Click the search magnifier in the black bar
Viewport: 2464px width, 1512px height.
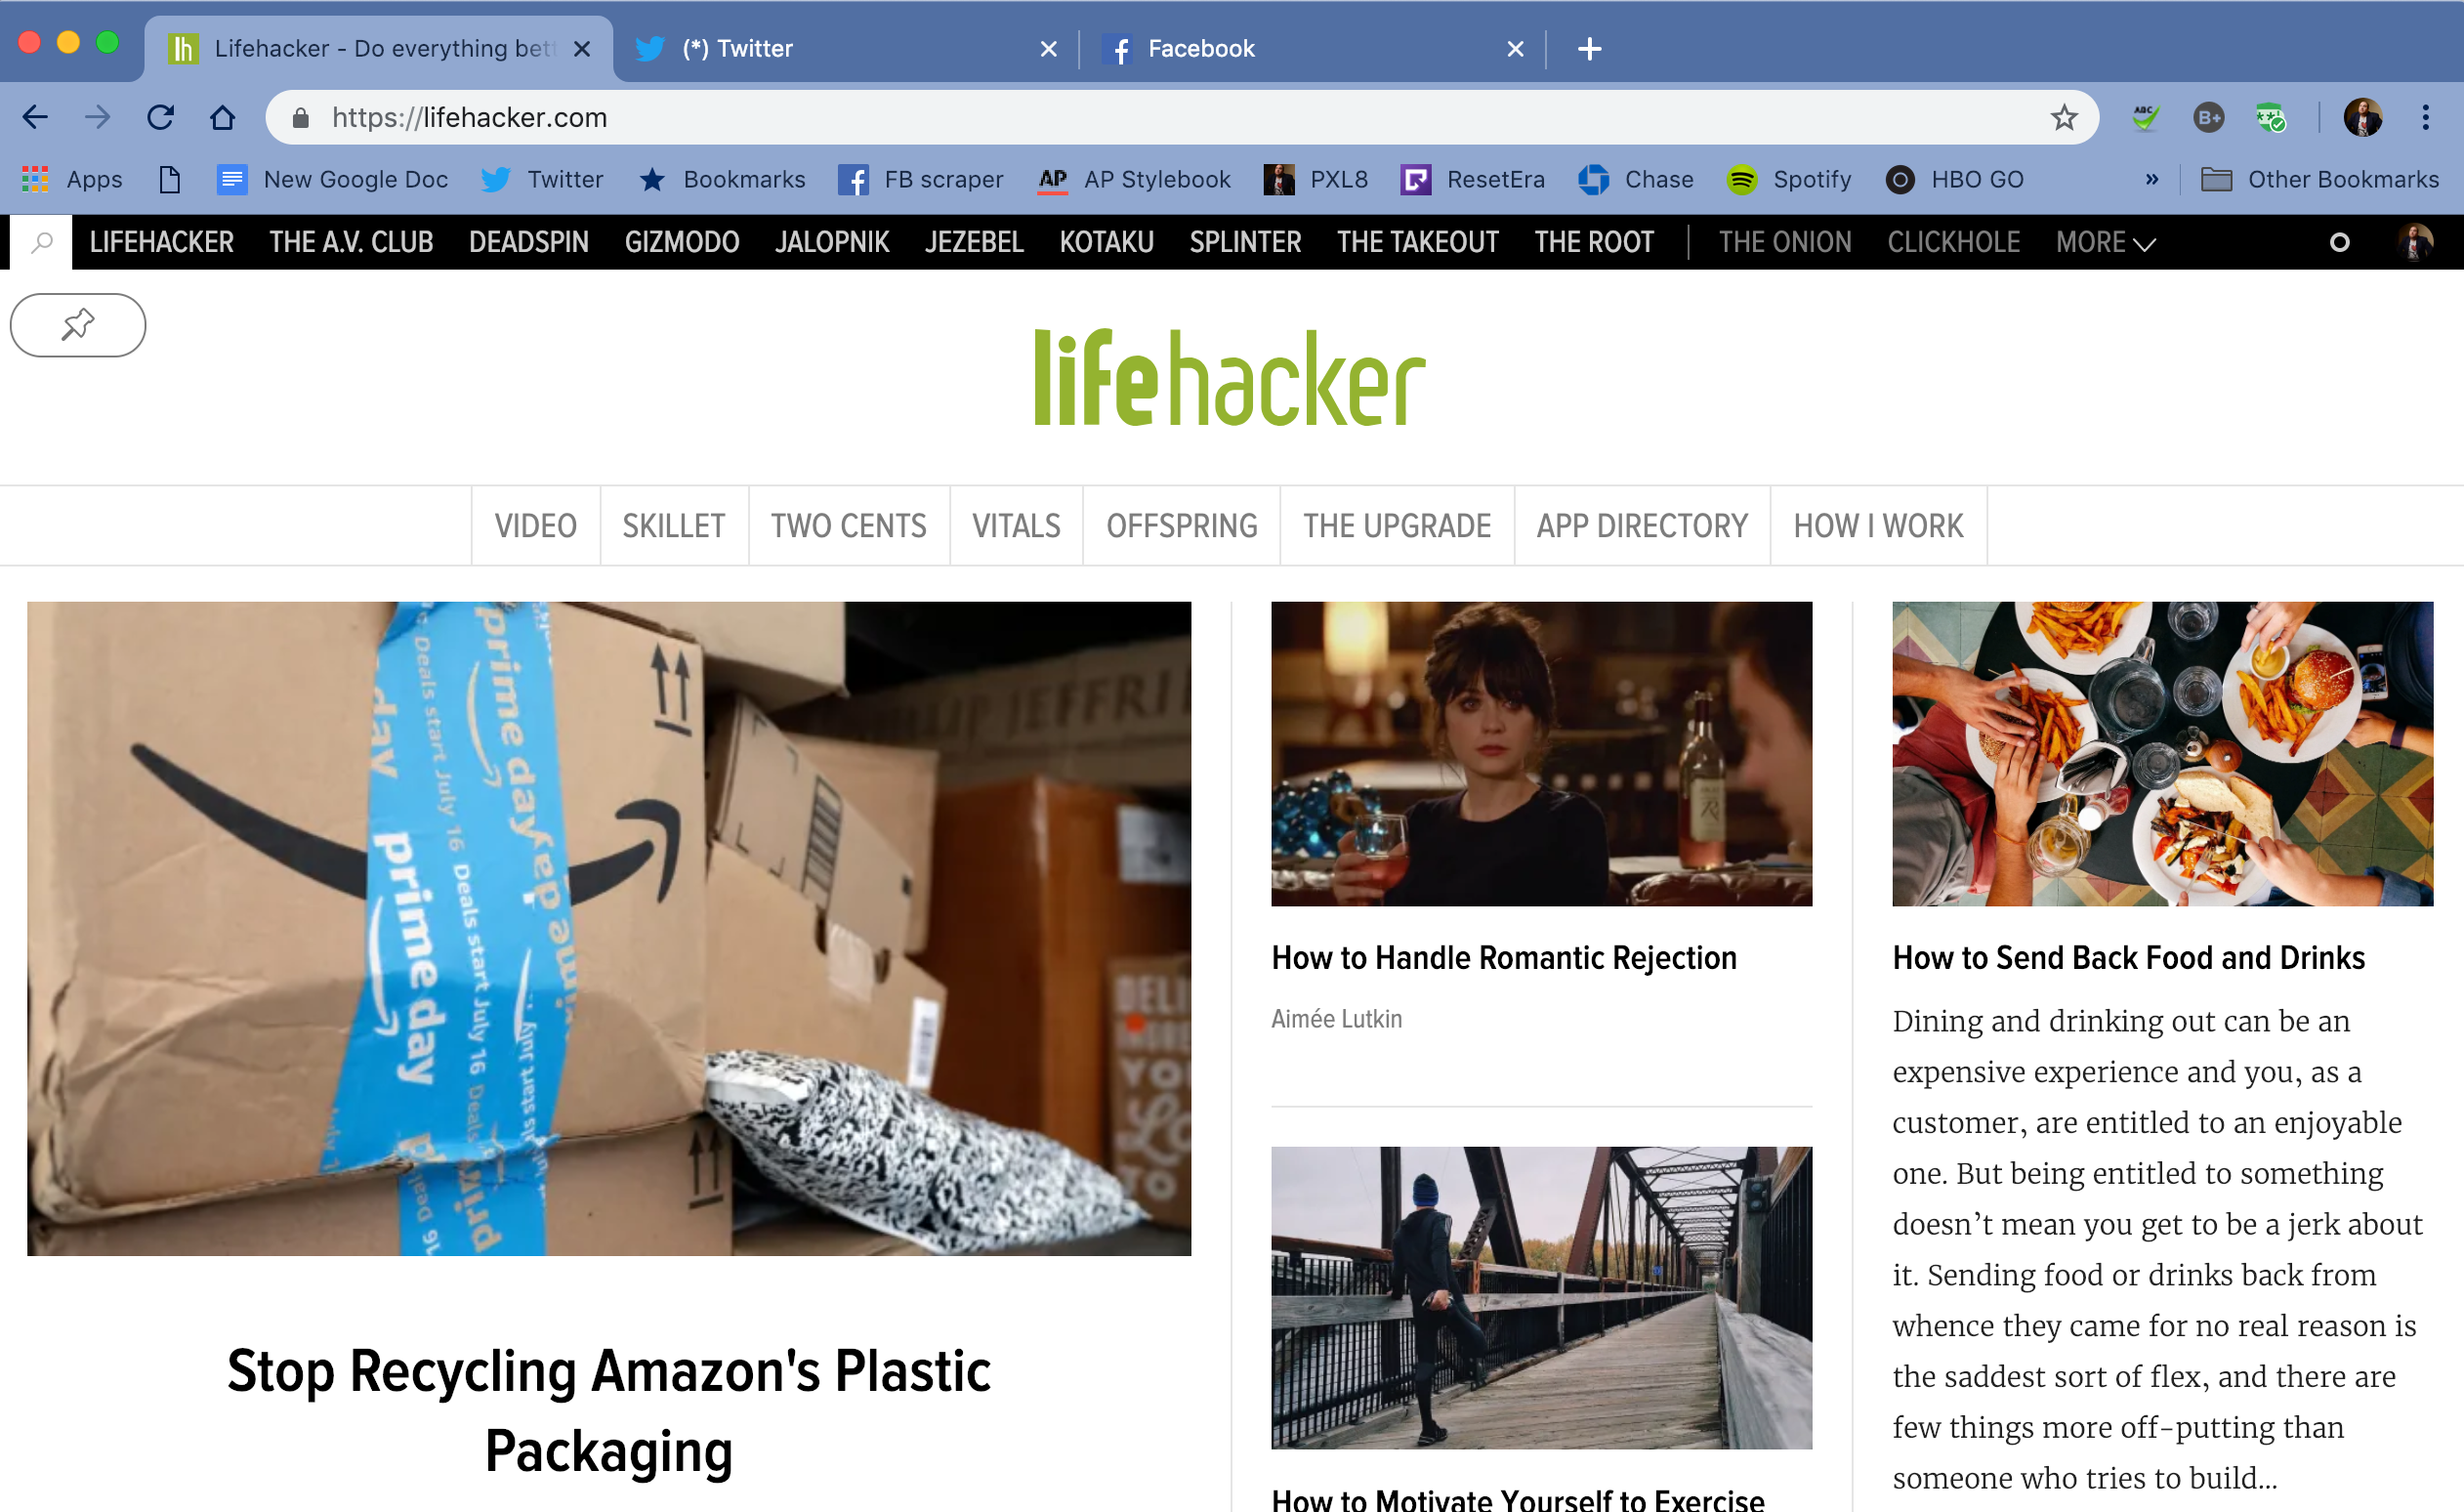pyautogui.click(x=42, y=242)
